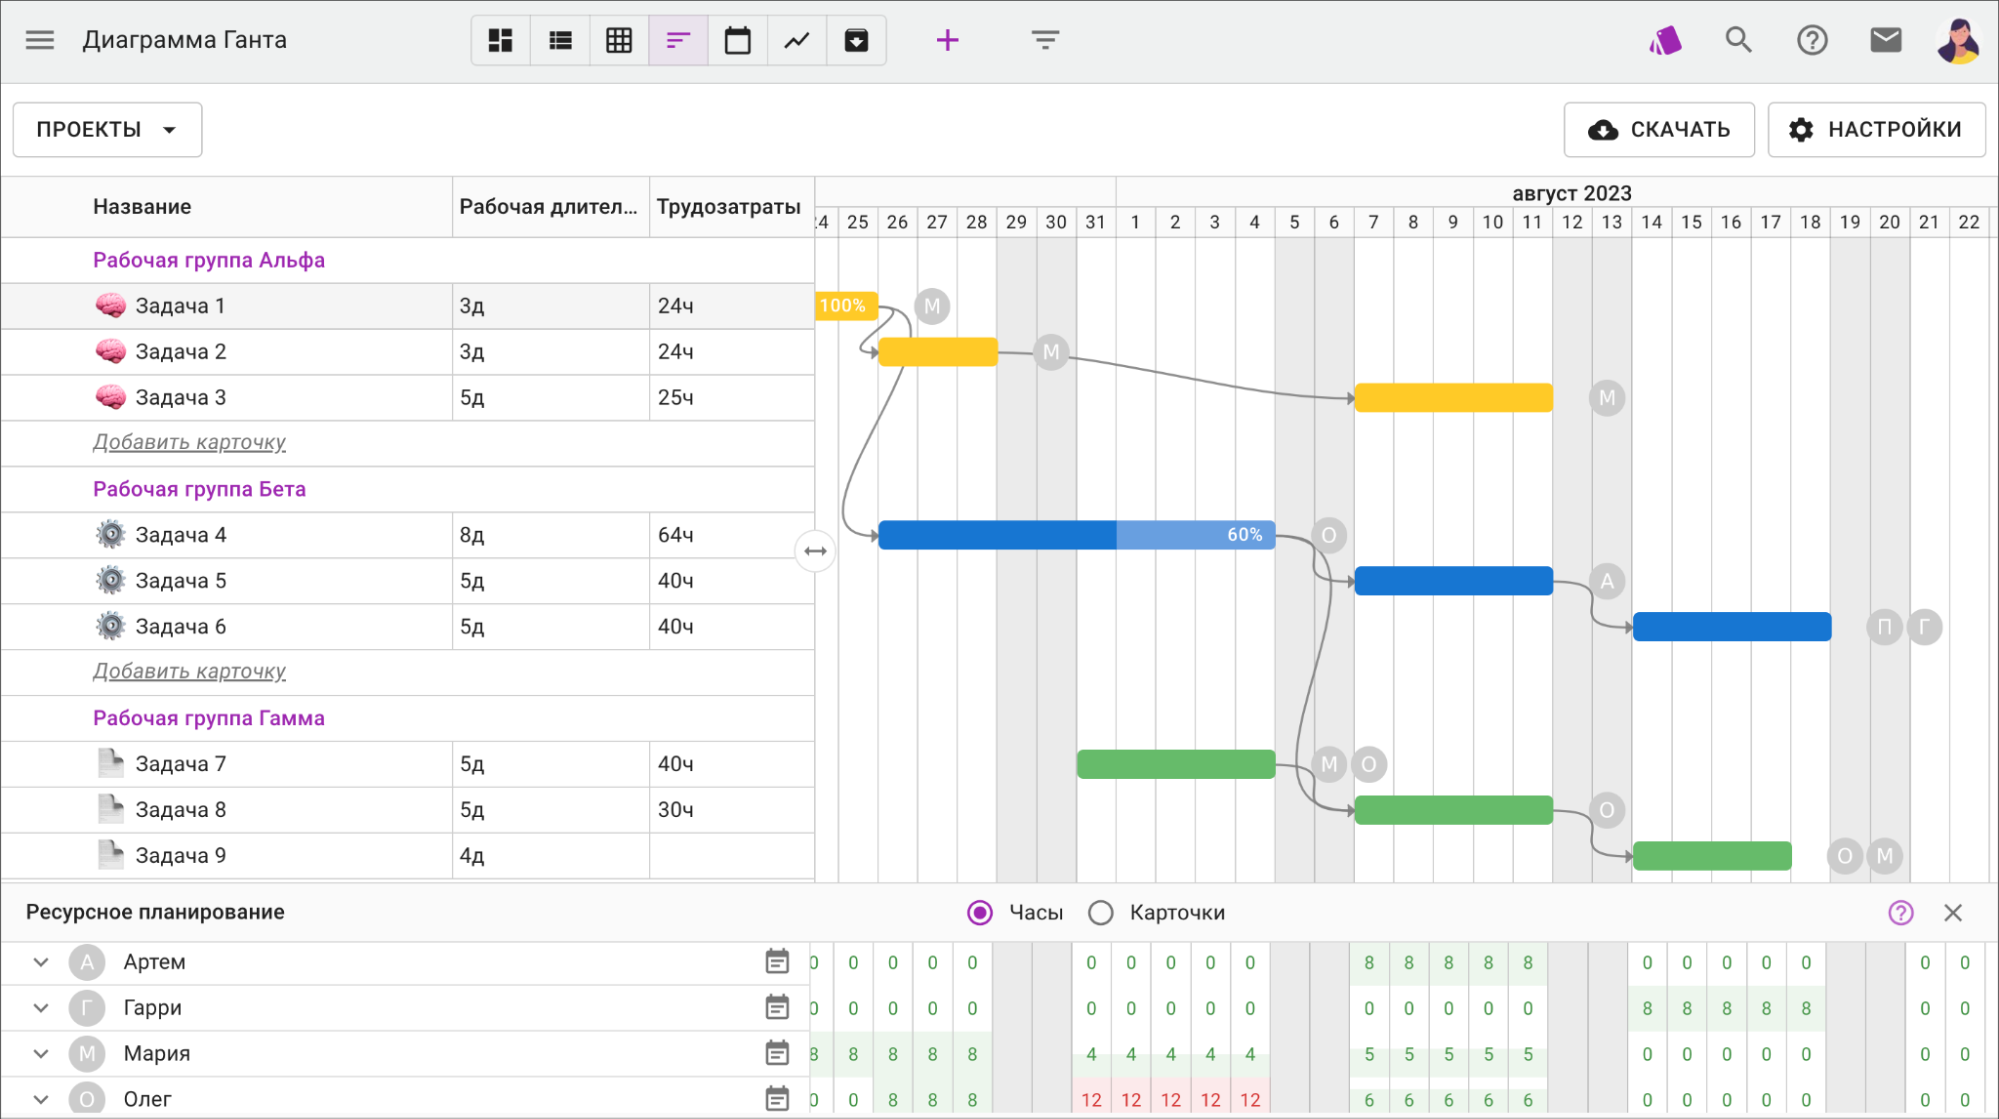Open the ПРОЕКТЫ dropdown
Viewport: 1999px width, 1119px height.
click(105, 129)
